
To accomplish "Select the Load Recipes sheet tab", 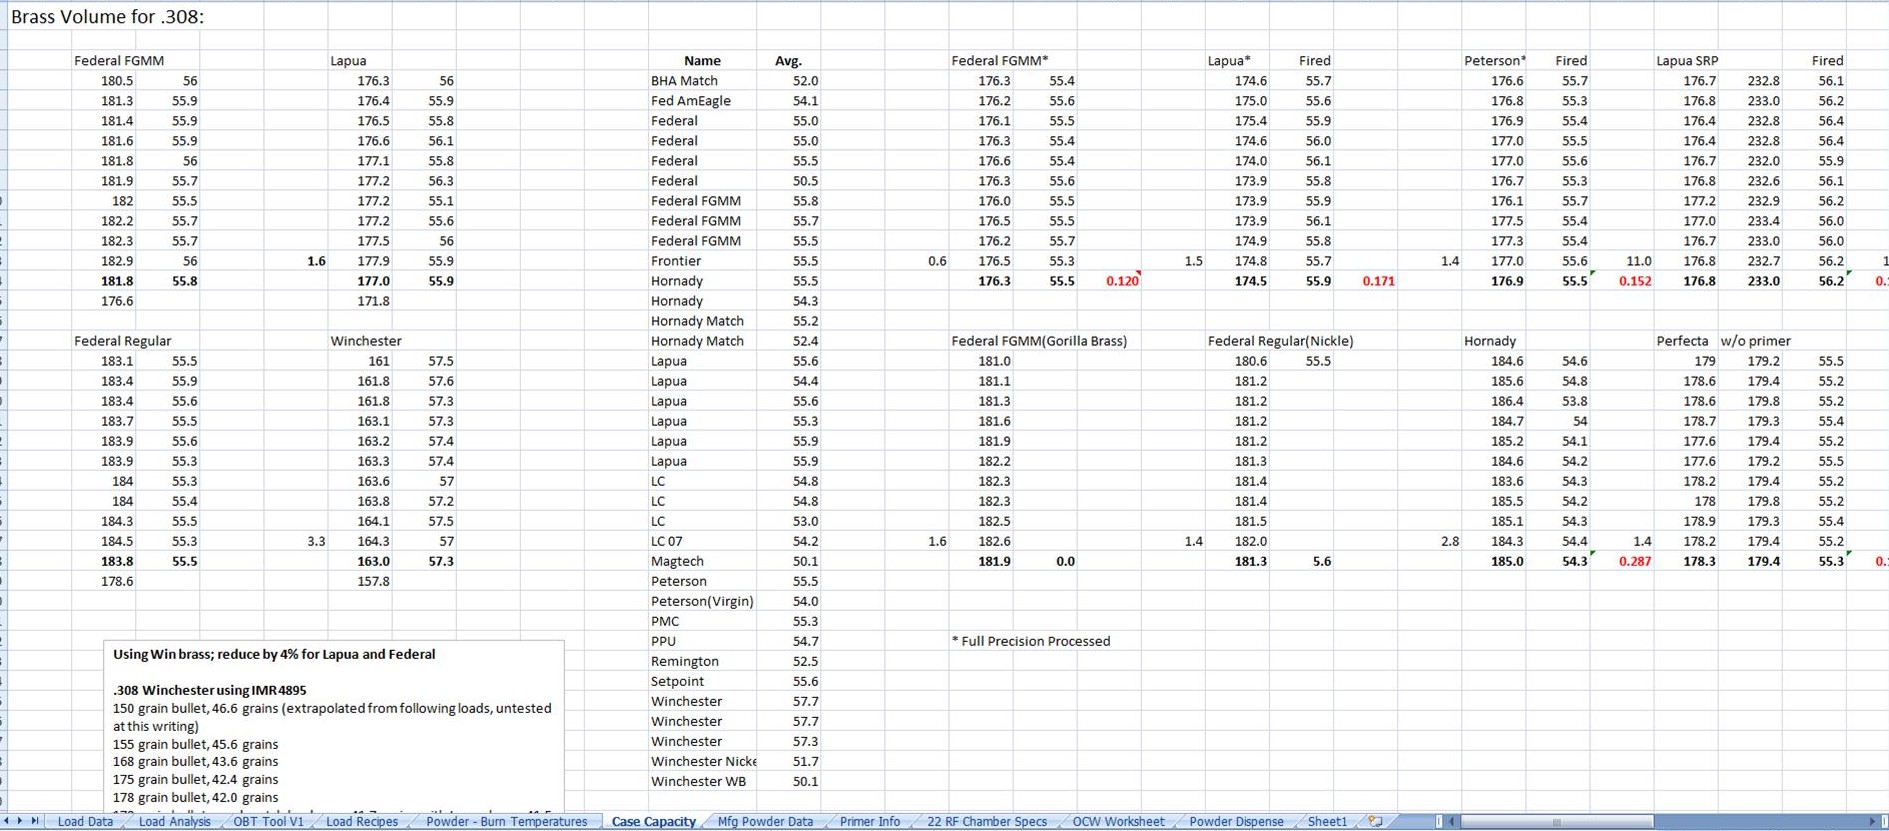I will click(x=362, y=822).
